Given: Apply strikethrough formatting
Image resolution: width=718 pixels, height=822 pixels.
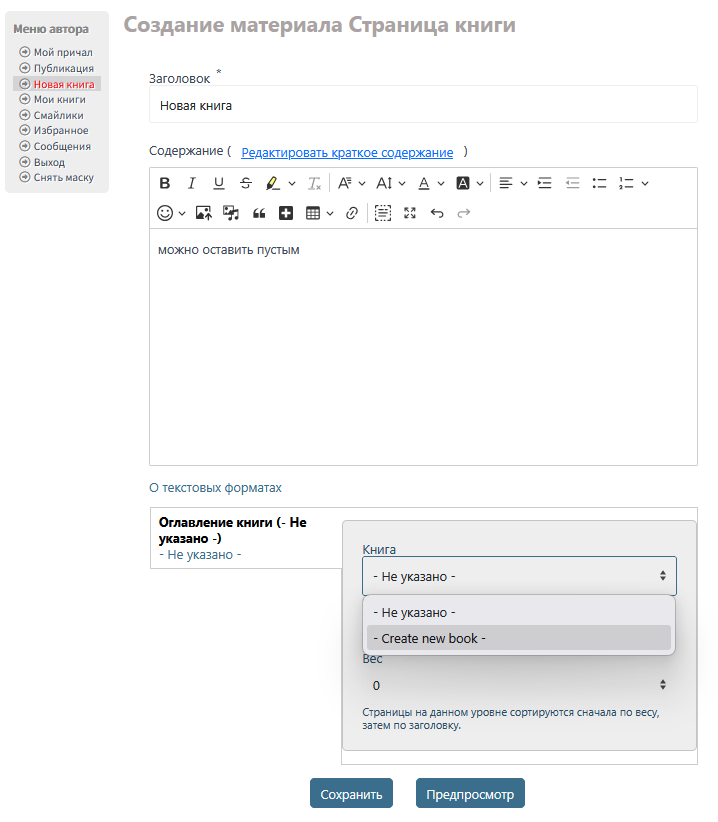Looking at the screenshot, I should point(246,183).
